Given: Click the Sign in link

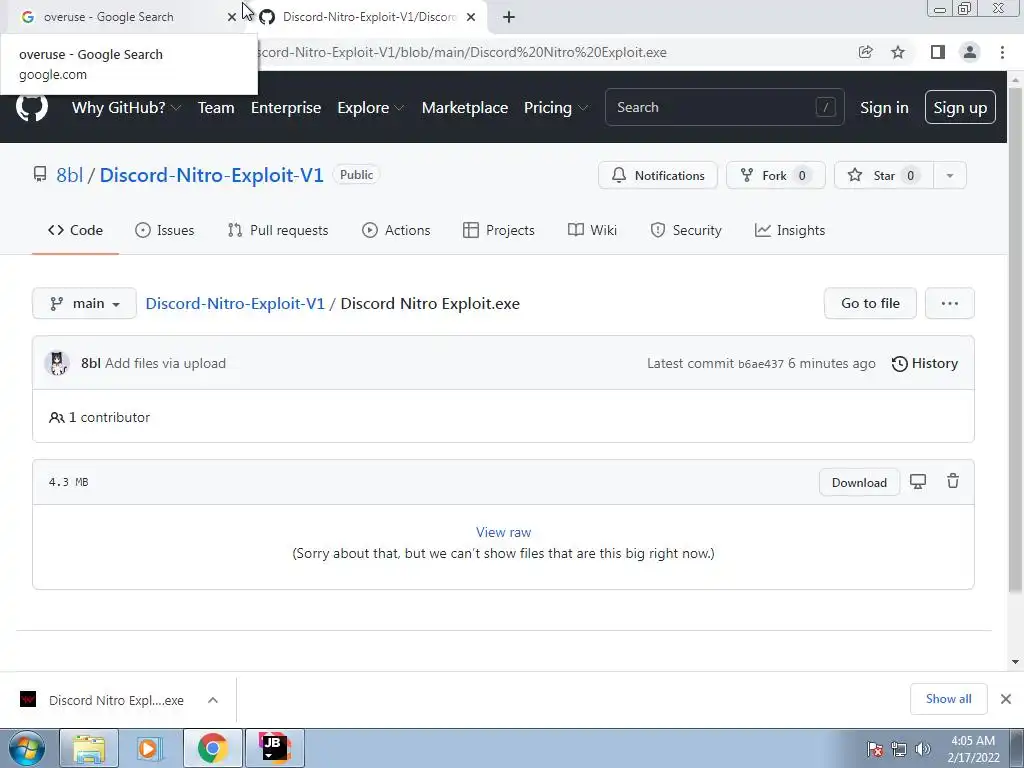Looking at the screenshot, I should click(884, 108).
